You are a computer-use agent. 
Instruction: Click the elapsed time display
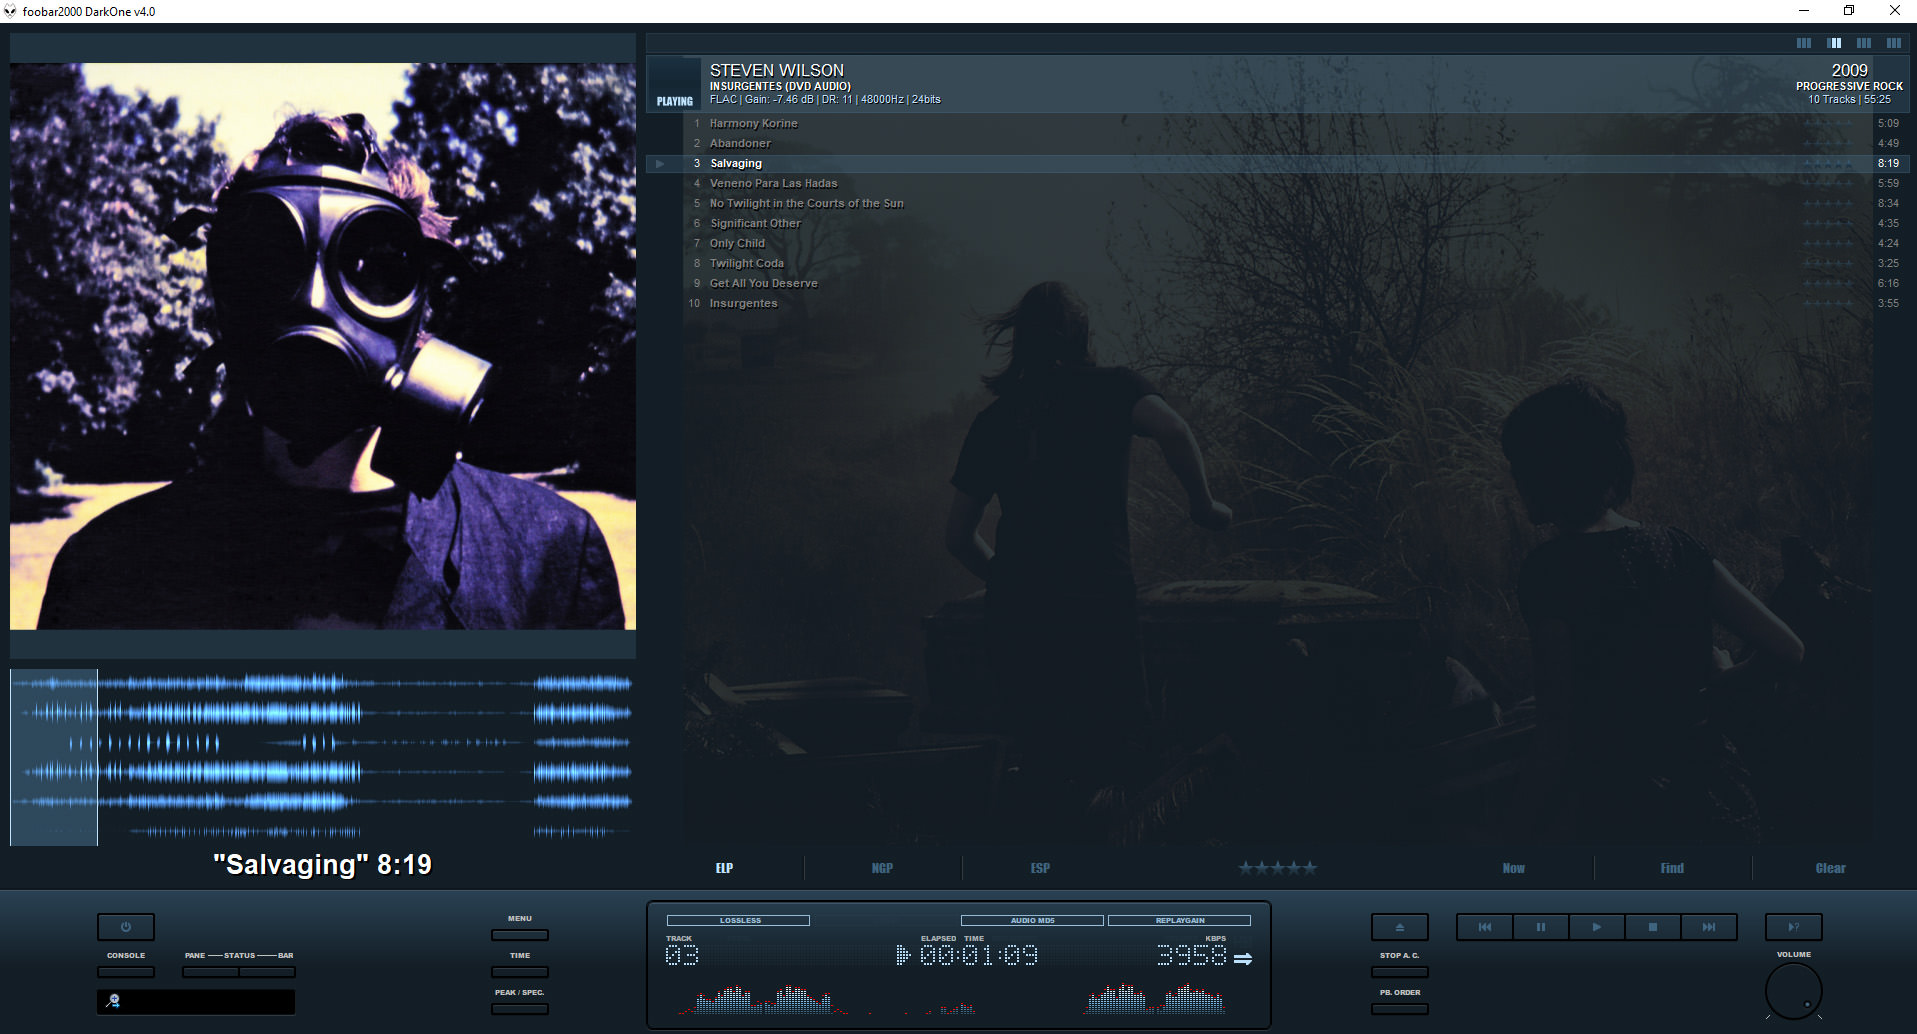pyautogui.click(x=979, y=956)
